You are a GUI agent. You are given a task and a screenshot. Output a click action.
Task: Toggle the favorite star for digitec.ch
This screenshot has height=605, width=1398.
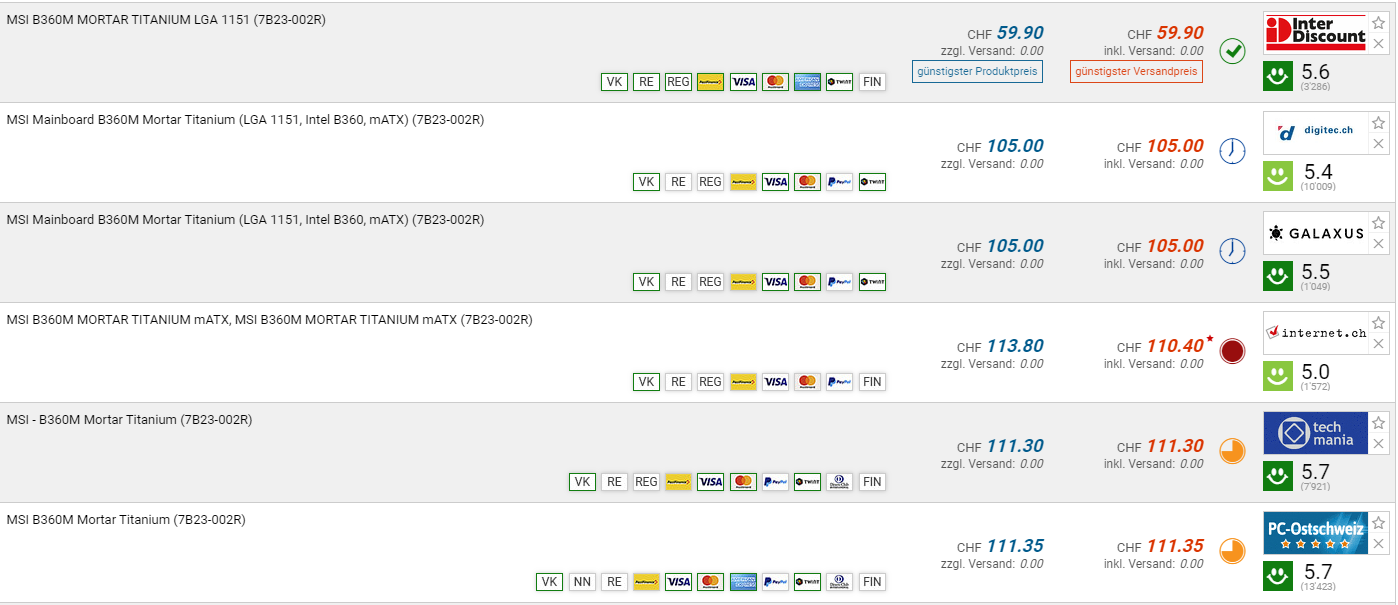point(1378,123)
